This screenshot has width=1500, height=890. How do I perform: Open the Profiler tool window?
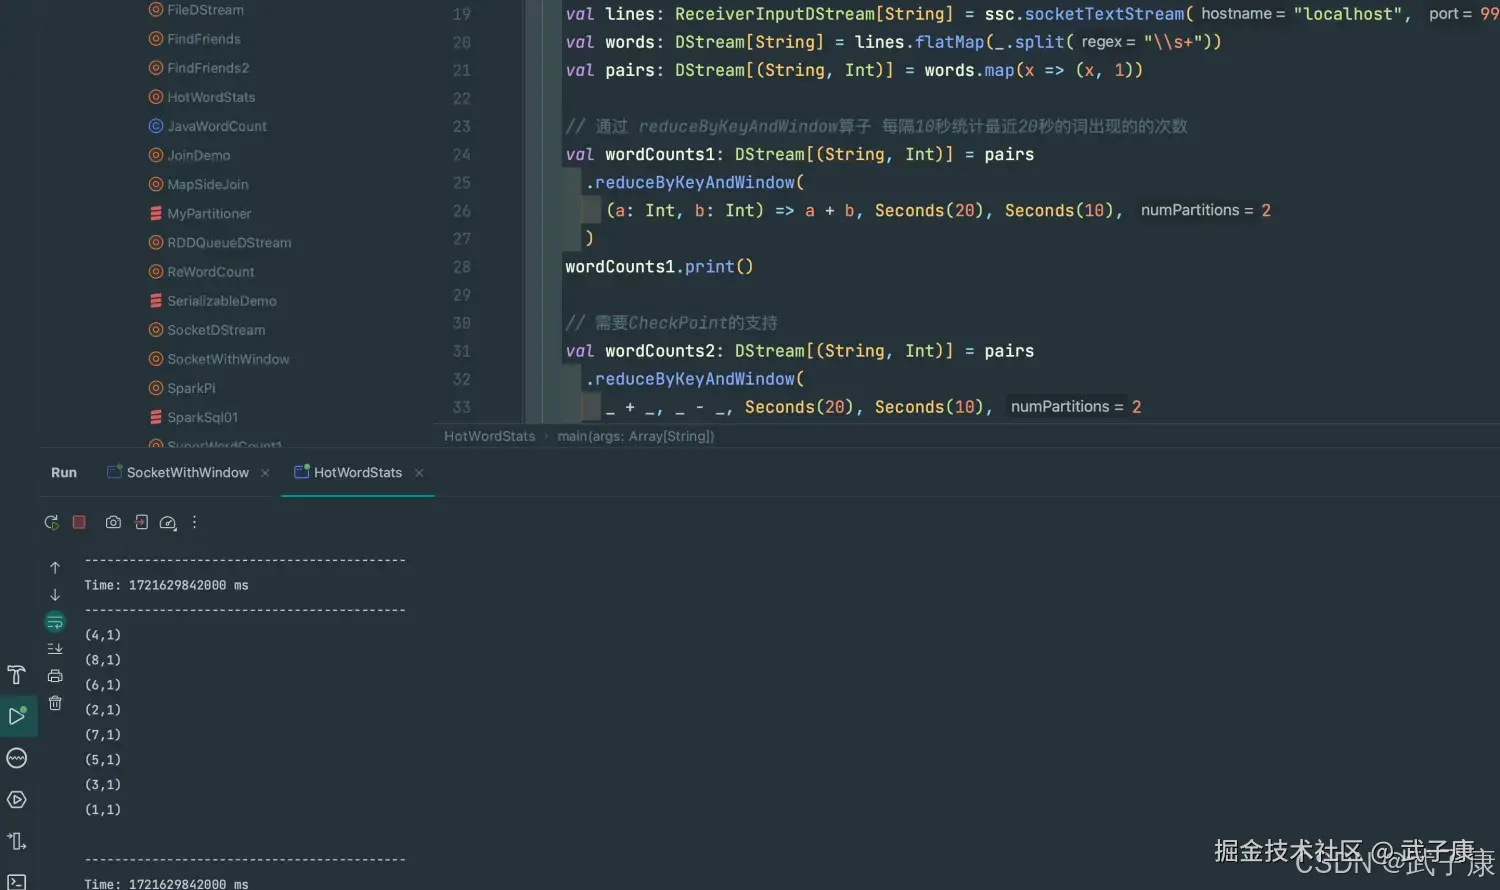[x=16, y=758]
